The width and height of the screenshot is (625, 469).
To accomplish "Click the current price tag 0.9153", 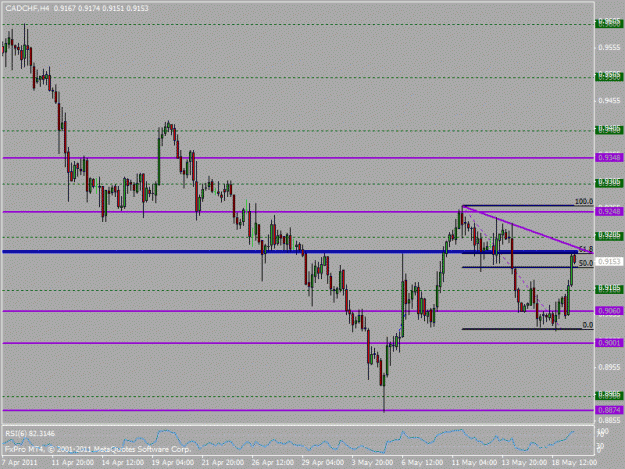I will [609, 262].
